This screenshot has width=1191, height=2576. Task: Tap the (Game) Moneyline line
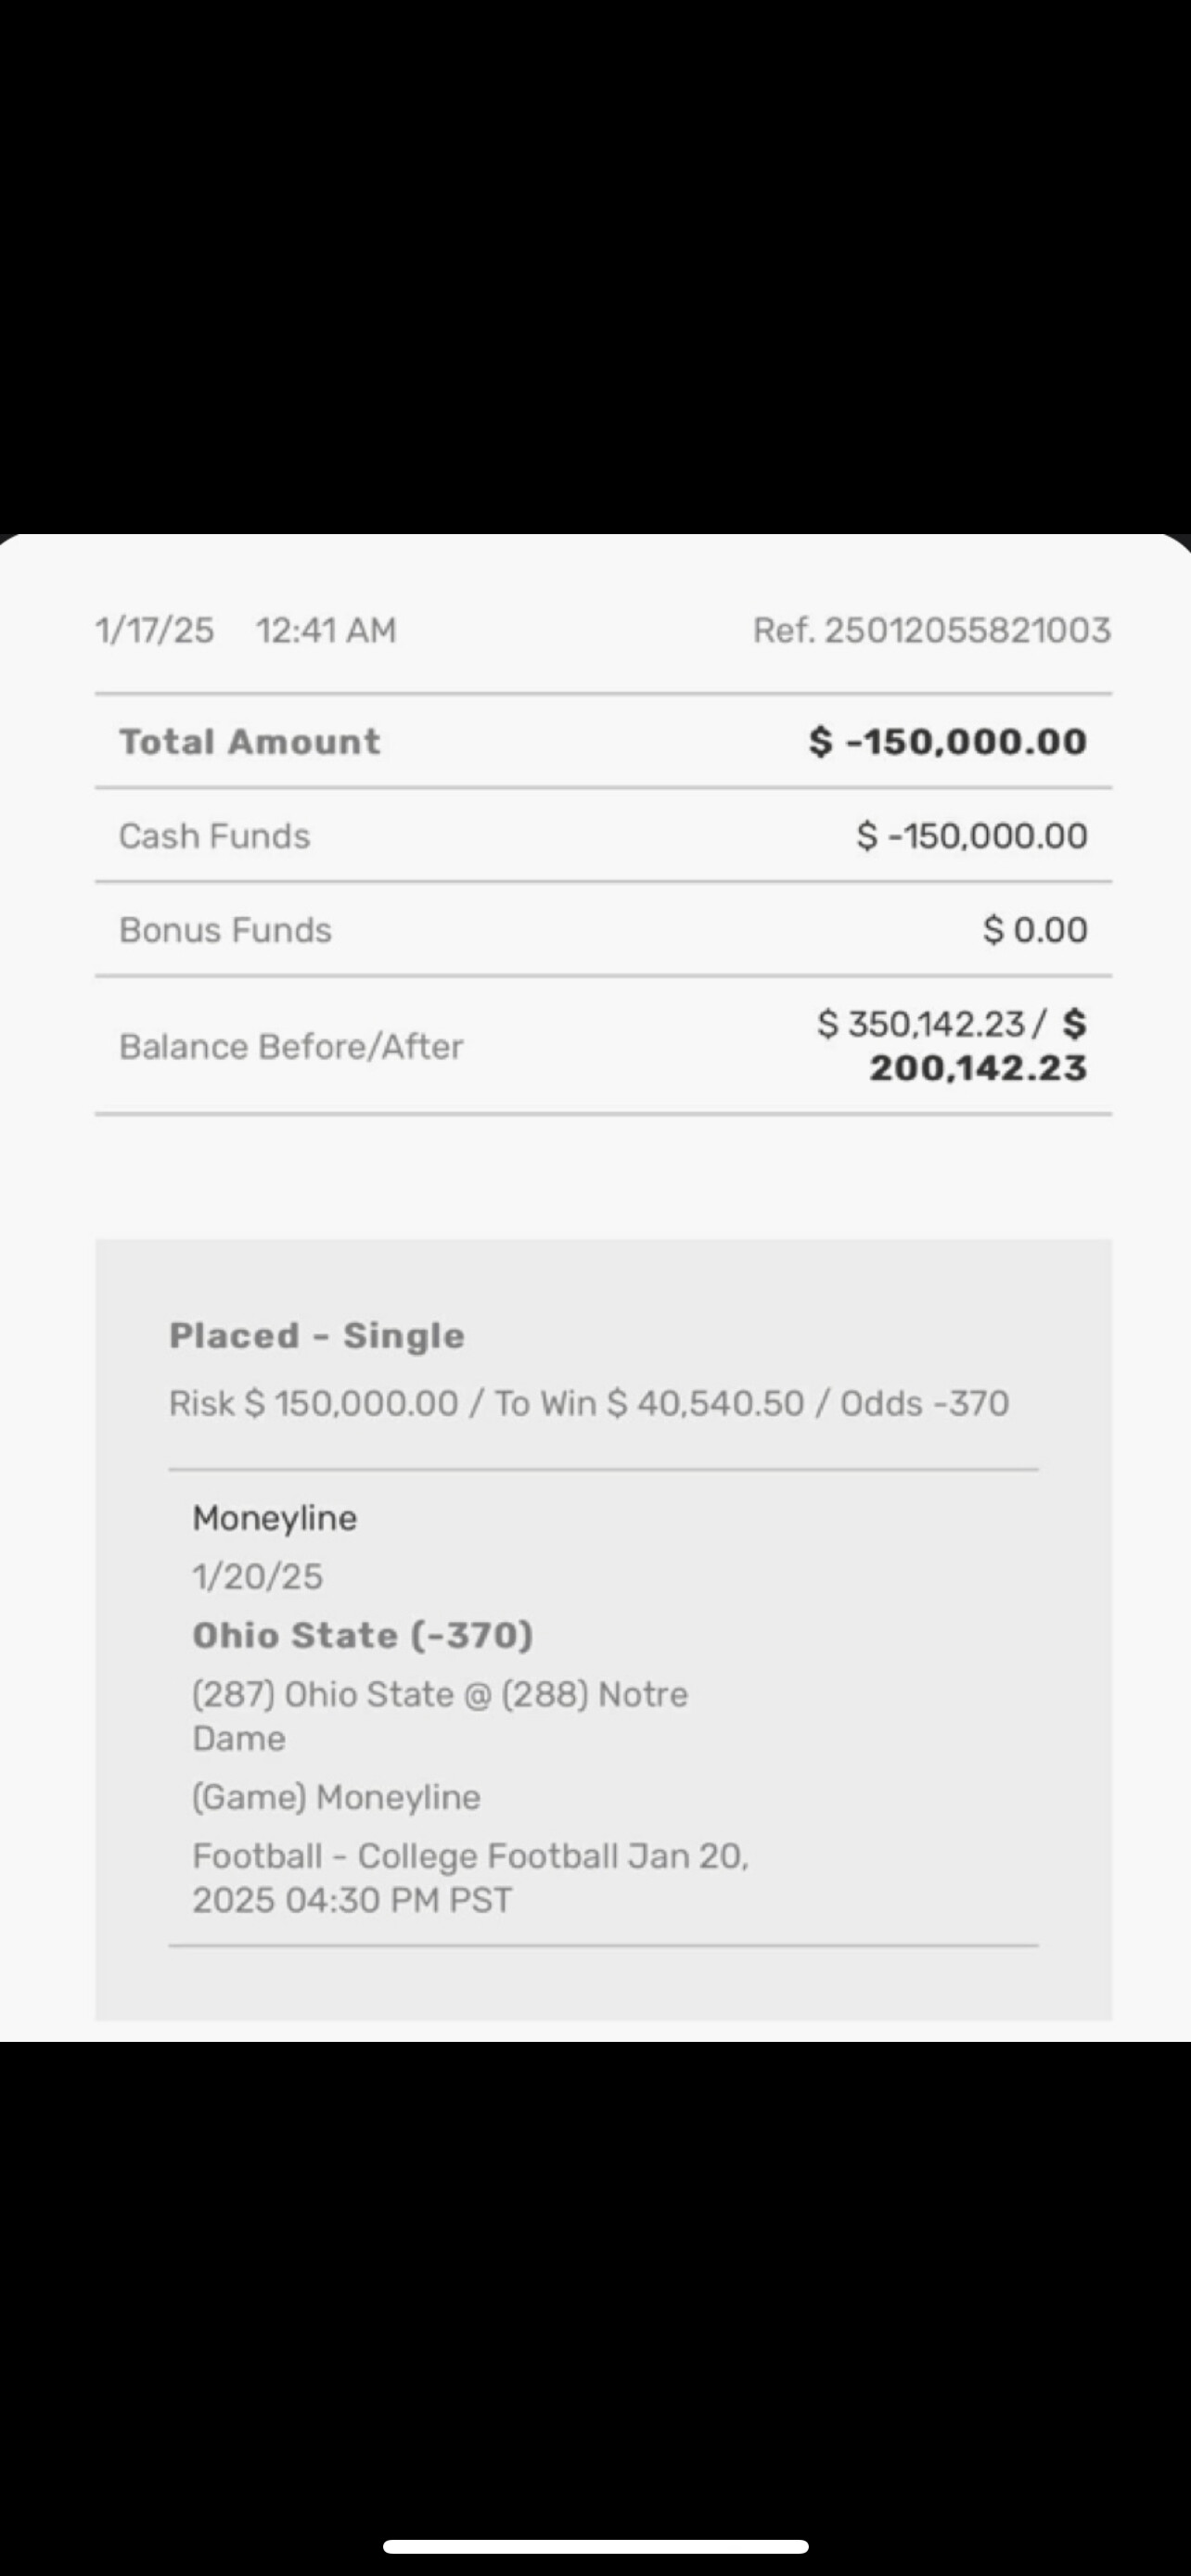(336, 1797)
